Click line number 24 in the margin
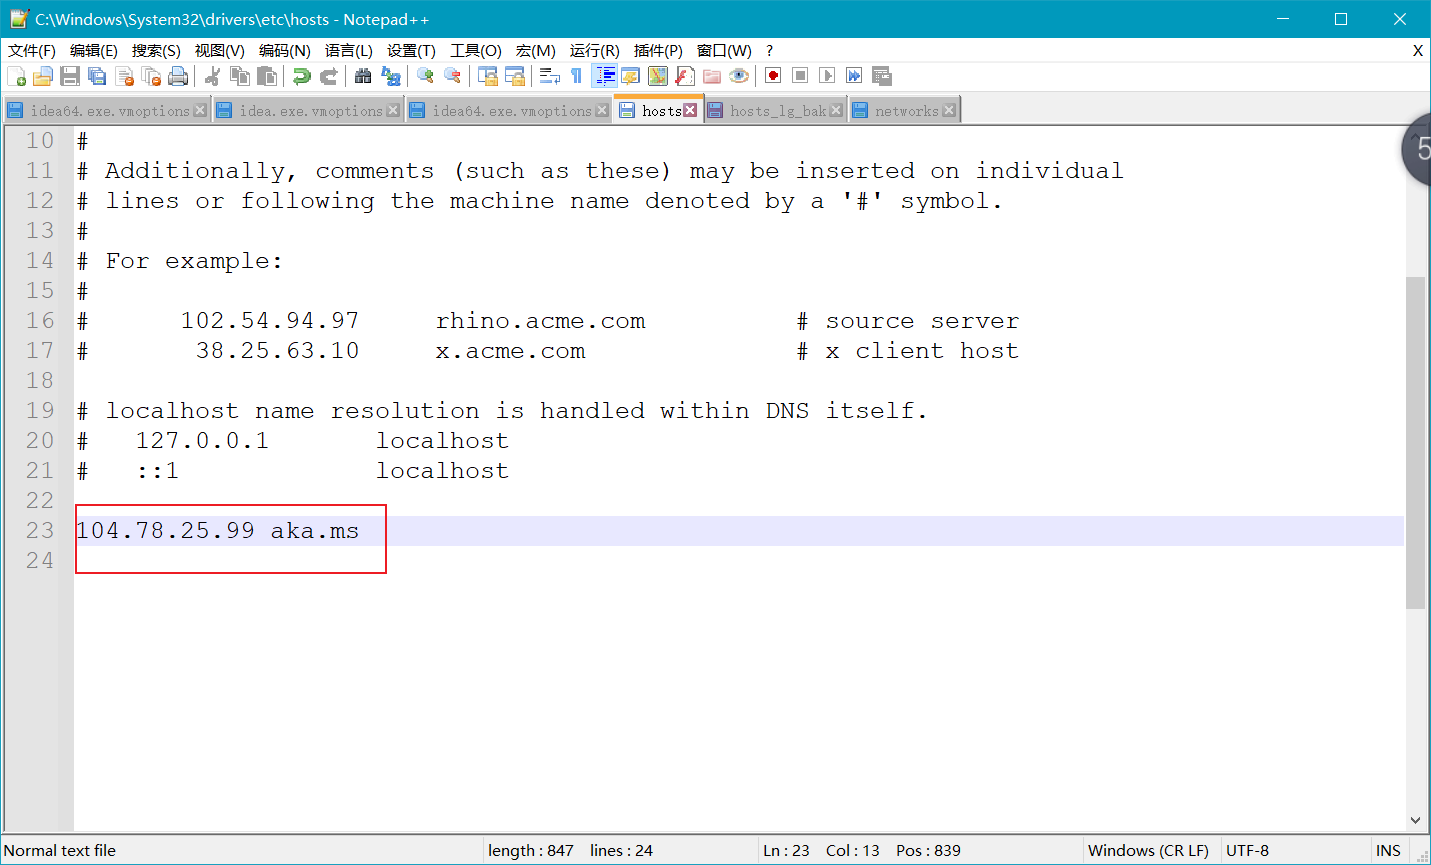 (40, 561)
